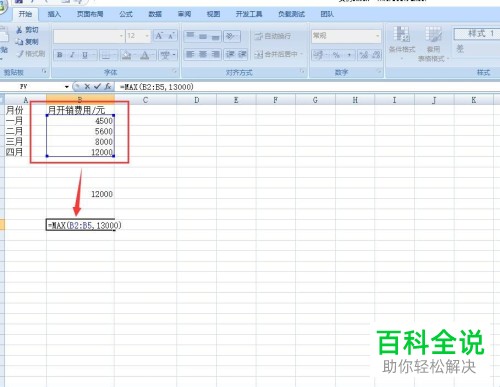Align text right
This screenshot has width=500, height=387.
click(215, 54)
